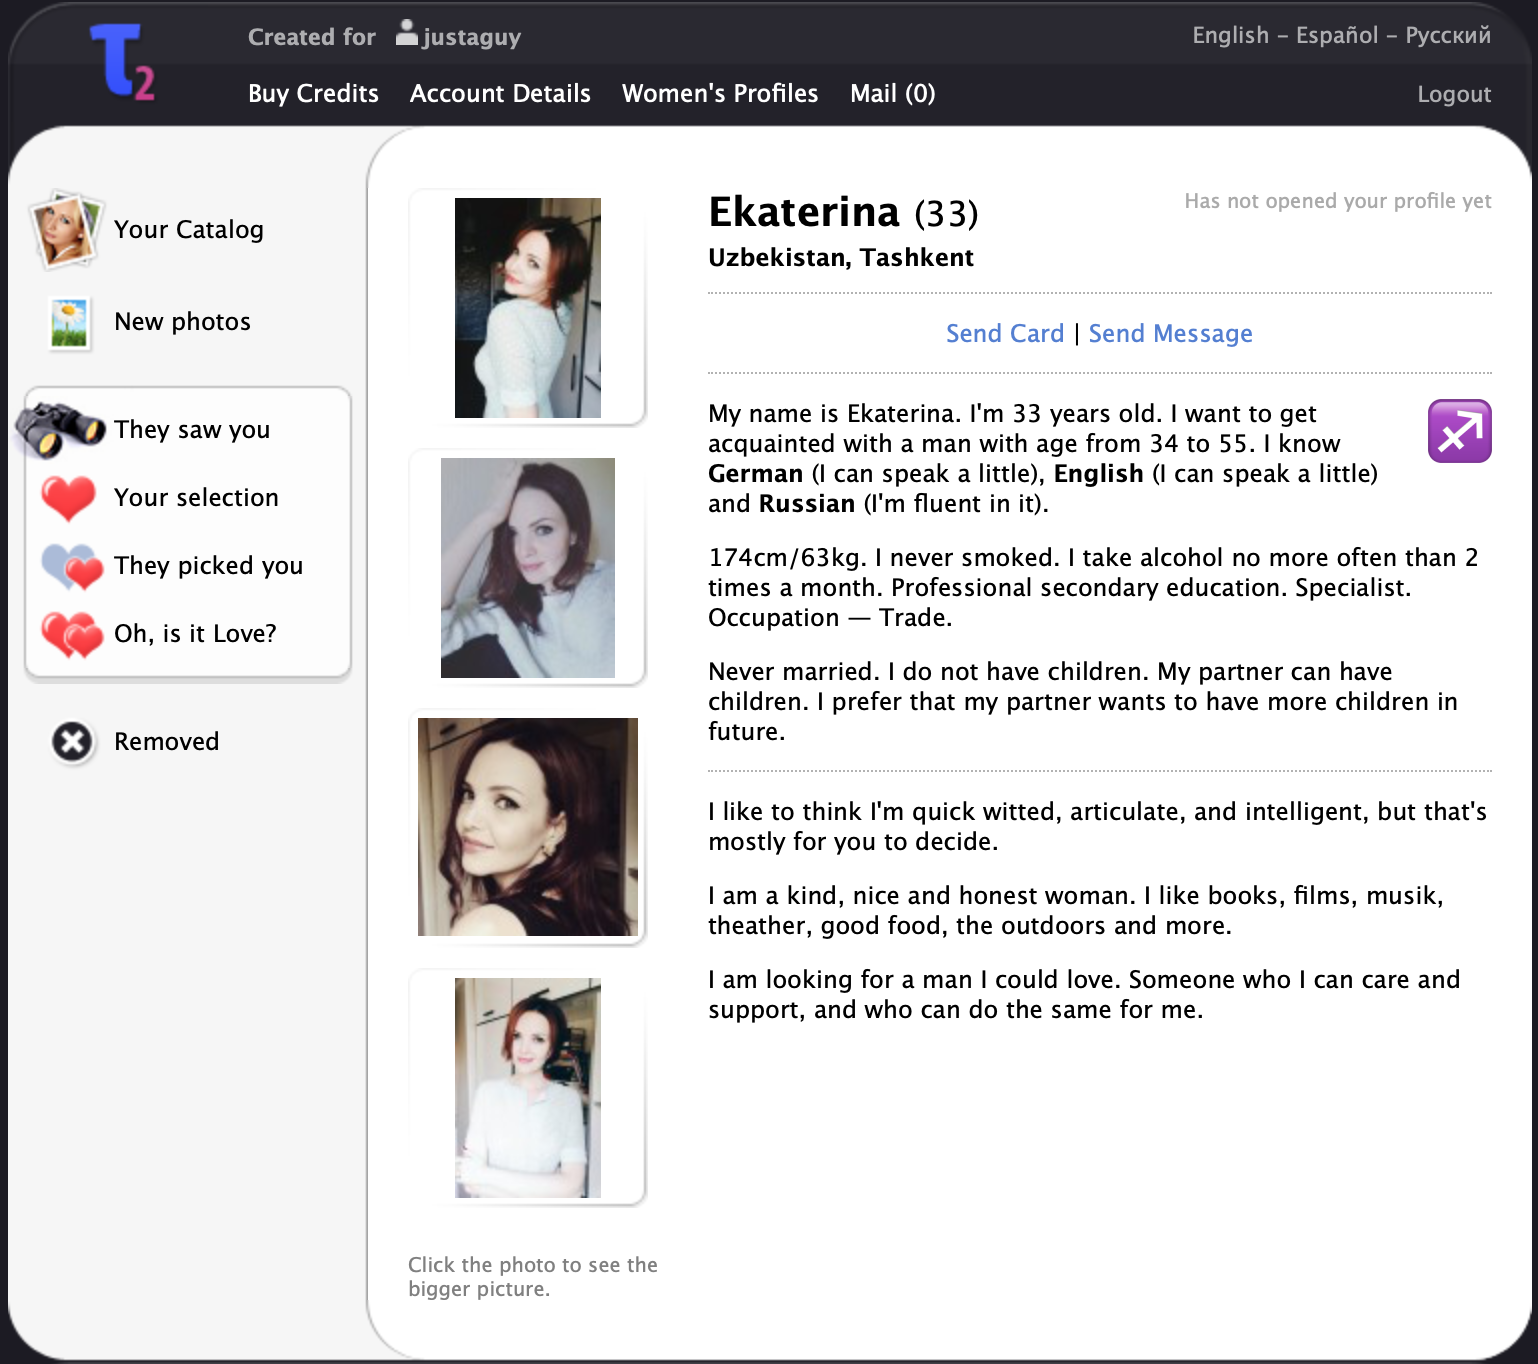Click the Send Card link
Image resolution: width=1538 pixels, height=1364 pixels.
pos(1004,334)
